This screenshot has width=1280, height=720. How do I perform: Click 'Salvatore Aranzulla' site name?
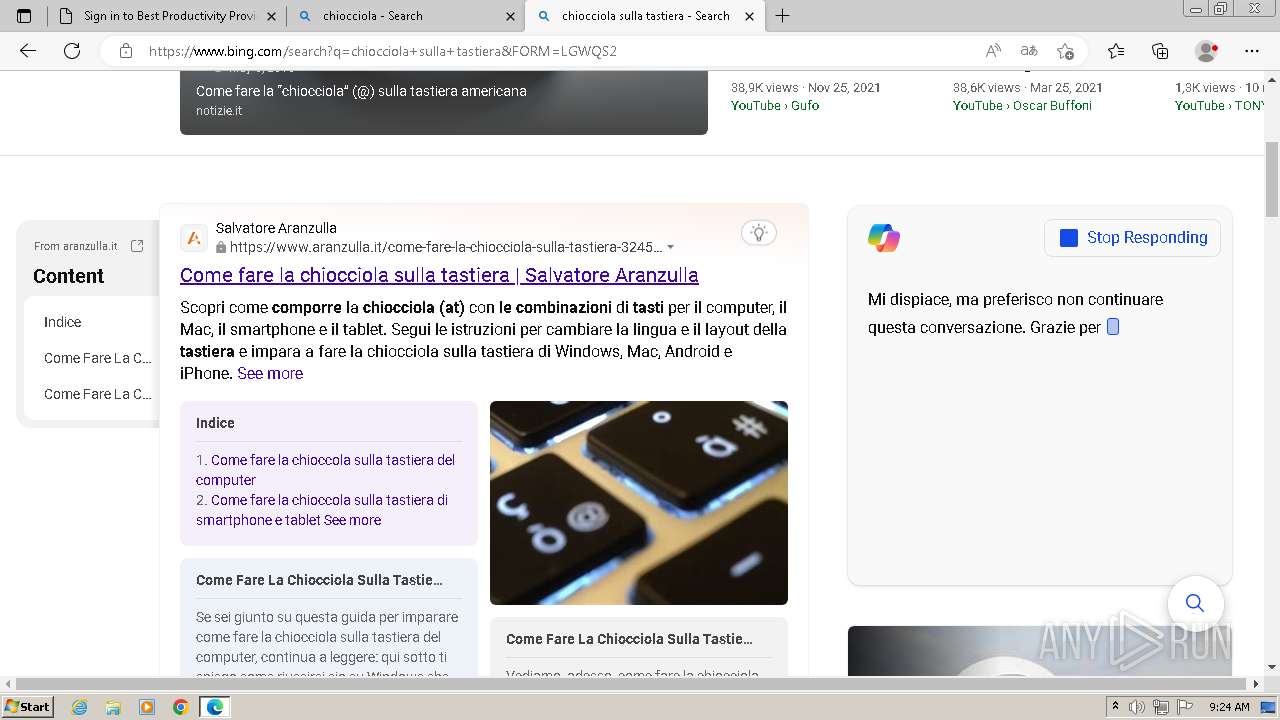pyautogui.click(x=276, y=228)
